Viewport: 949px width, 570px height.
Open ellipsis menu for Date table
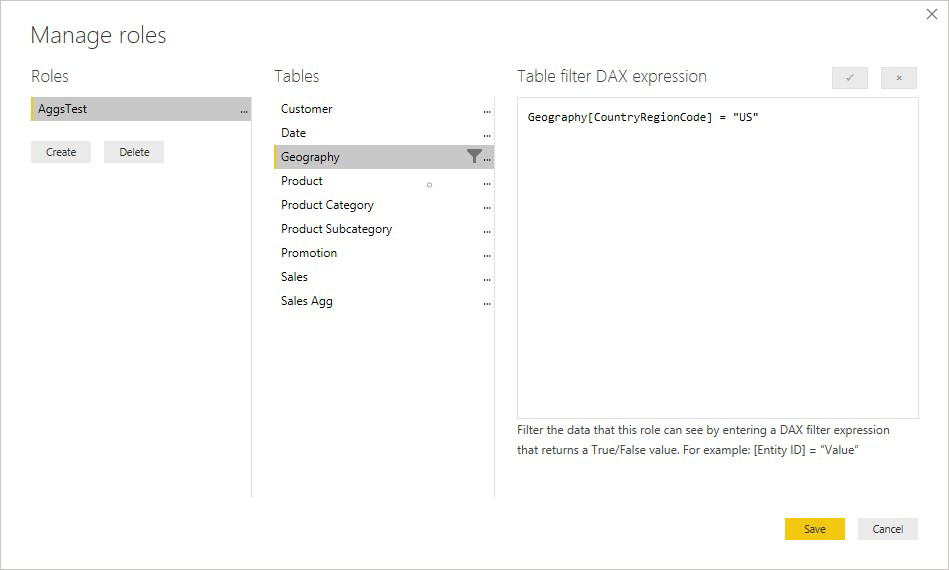(x=487, y=136)
